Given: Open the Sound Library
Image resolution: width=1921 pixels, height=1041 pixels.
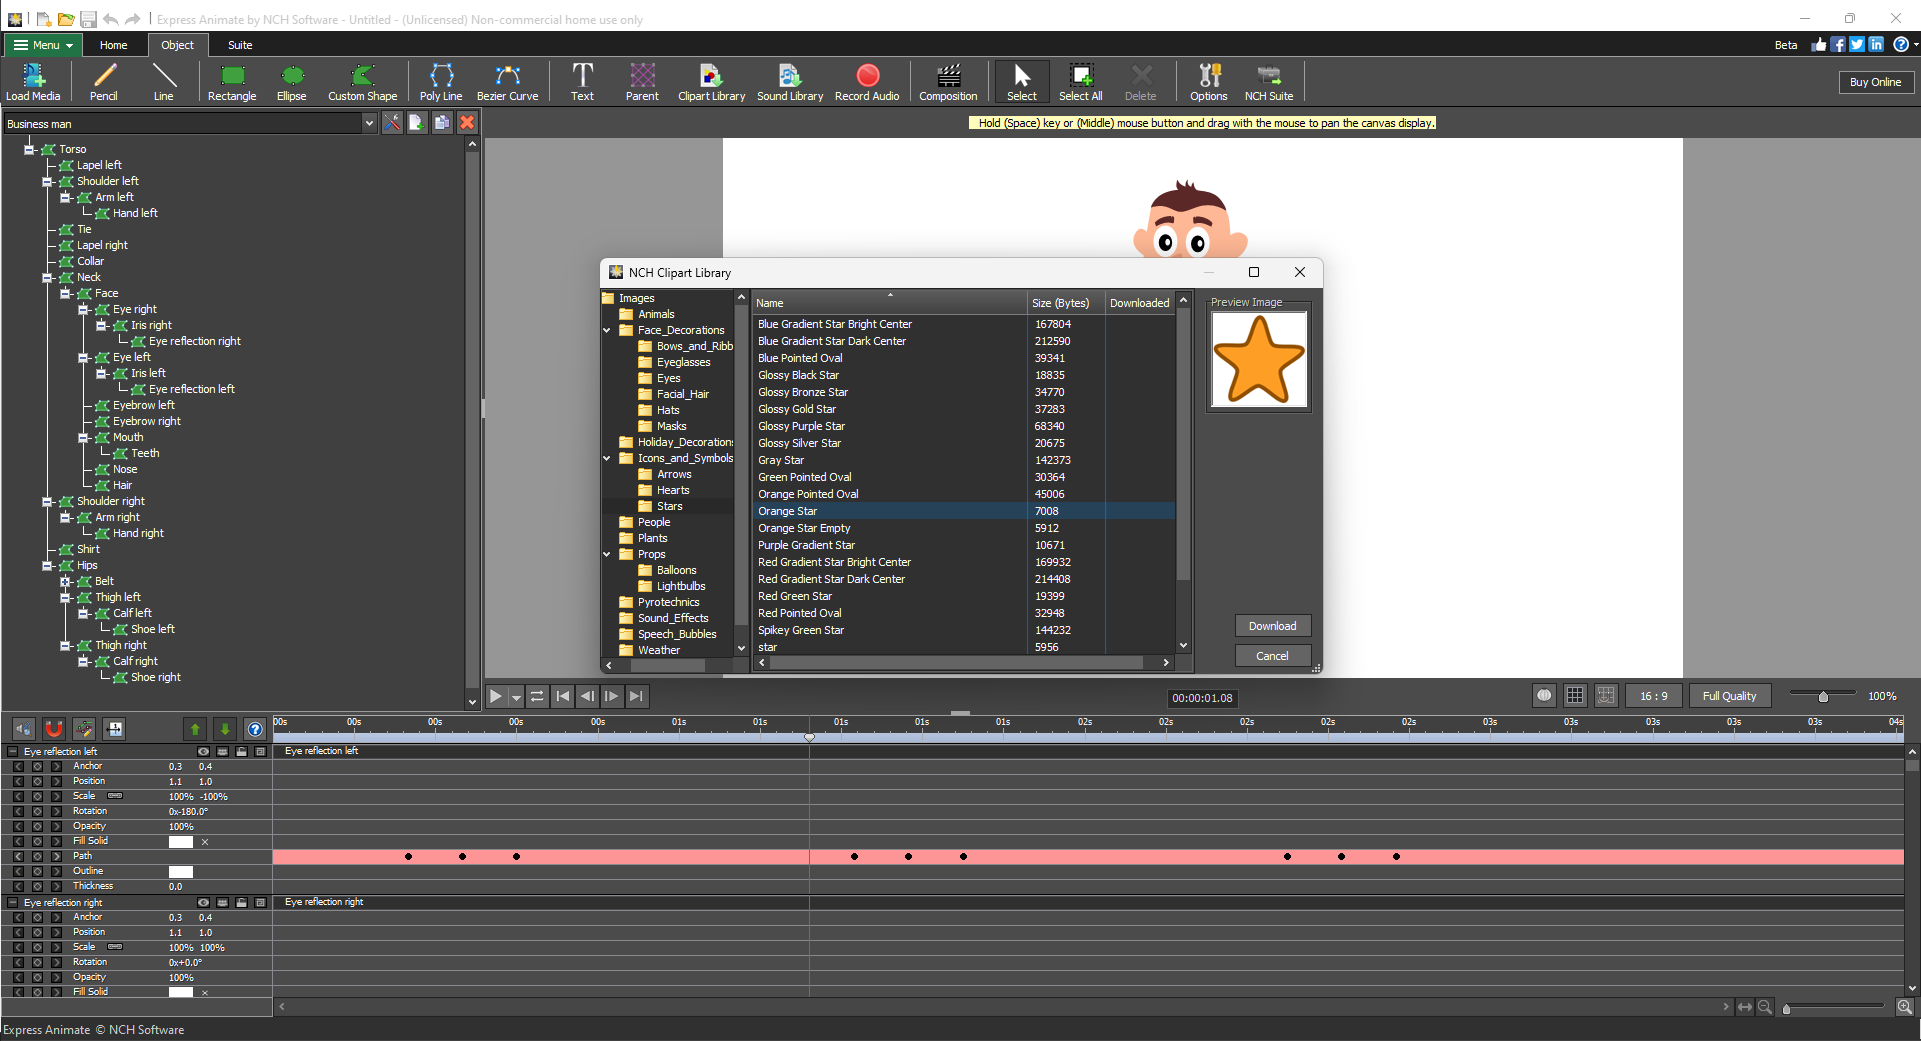Looking at the screenshot, I should point(789,81).
